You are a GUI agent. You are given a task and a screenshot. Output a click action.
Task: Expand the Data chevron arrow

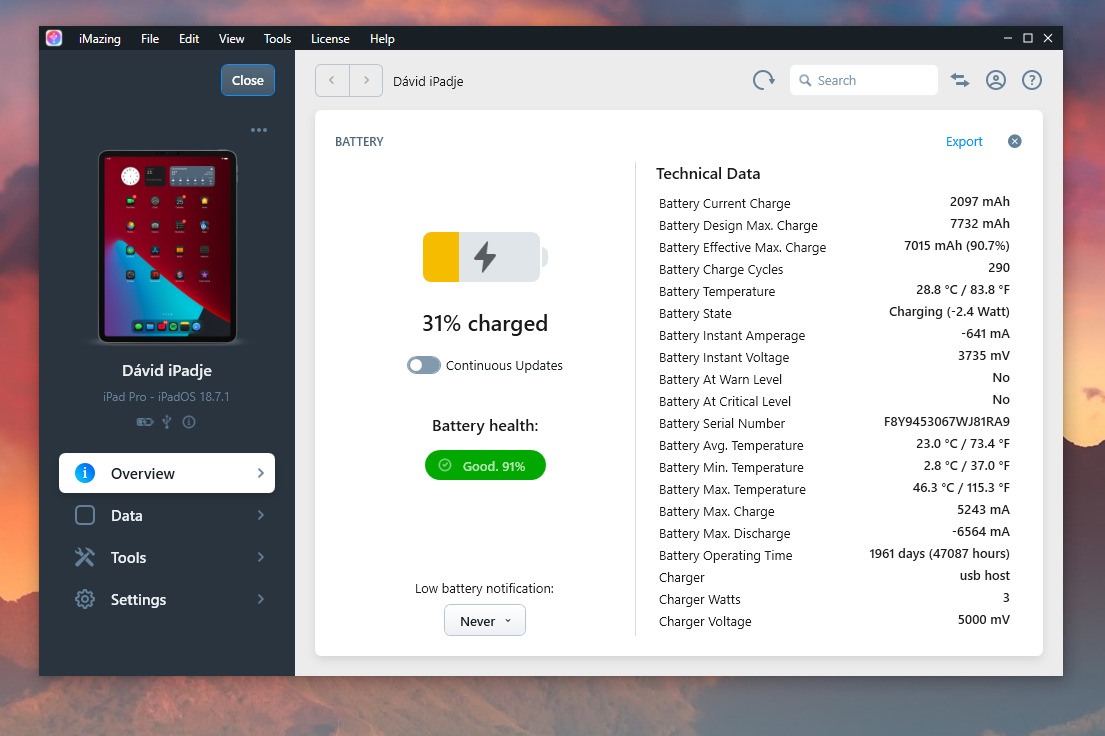(x=261, y=515)
